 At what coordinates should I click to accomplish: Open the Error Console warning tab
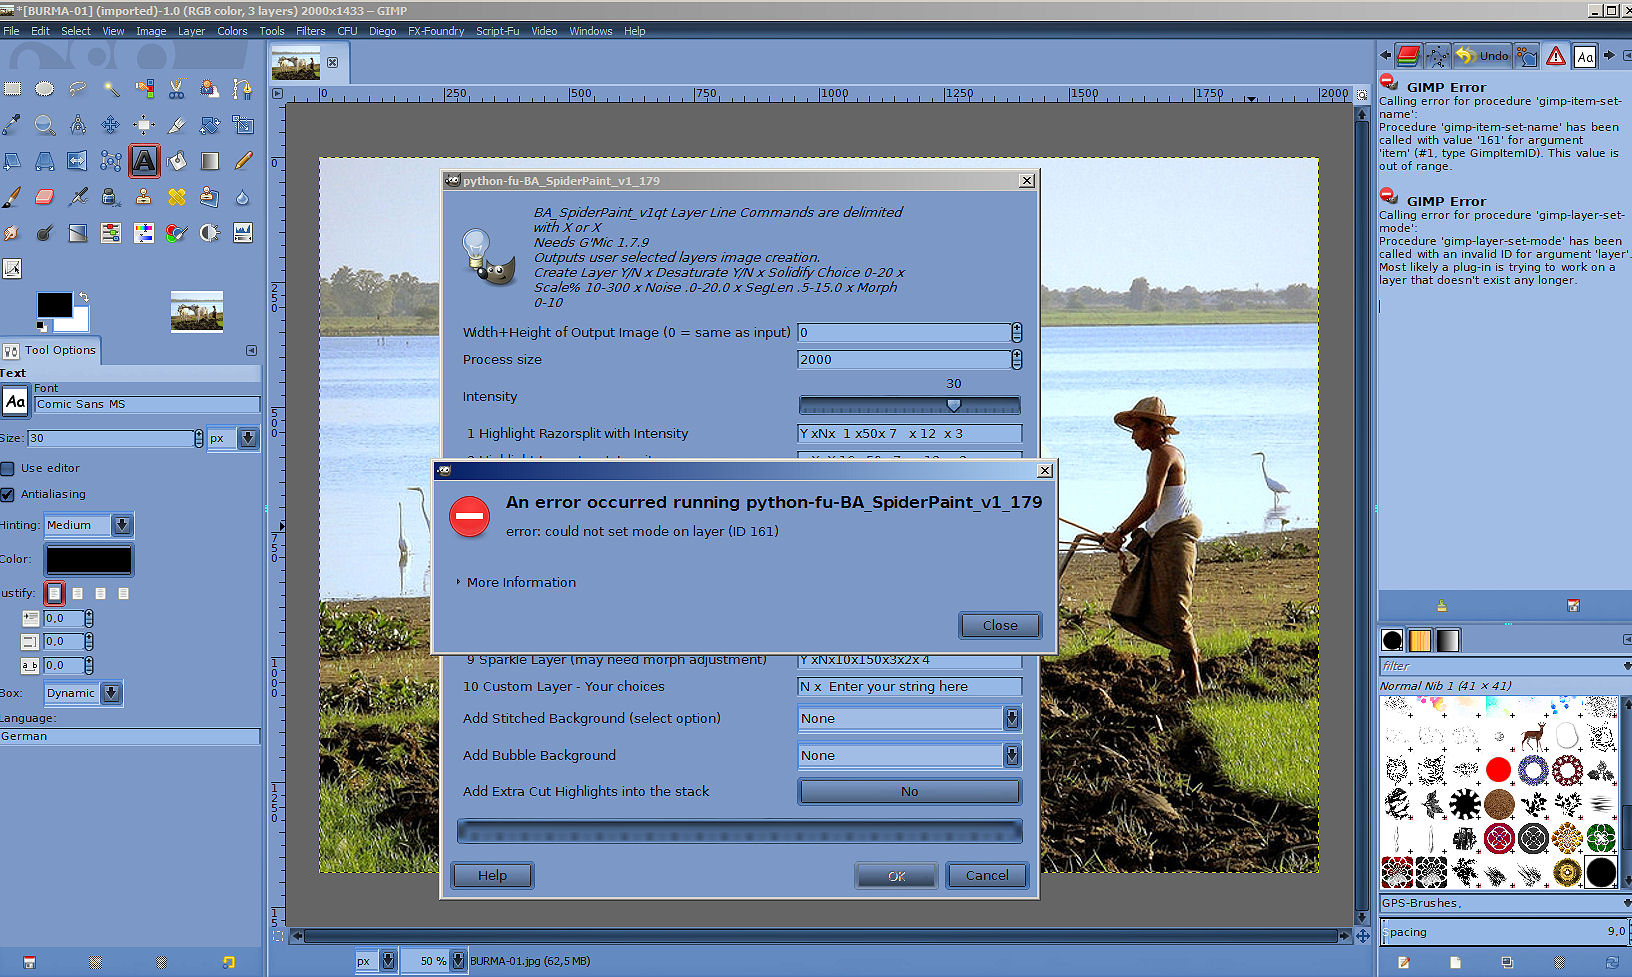click(x=1556, y=56)
